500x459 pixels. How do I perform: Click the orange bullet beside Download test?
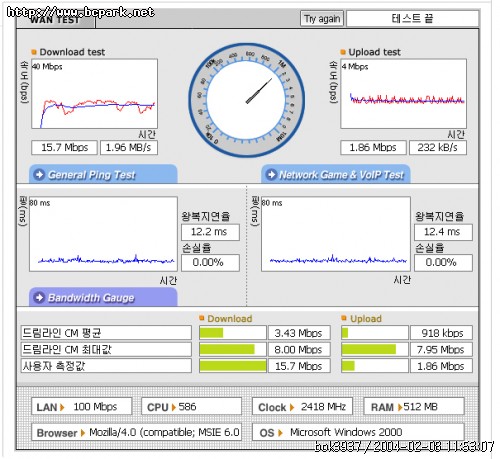(34, 52)
